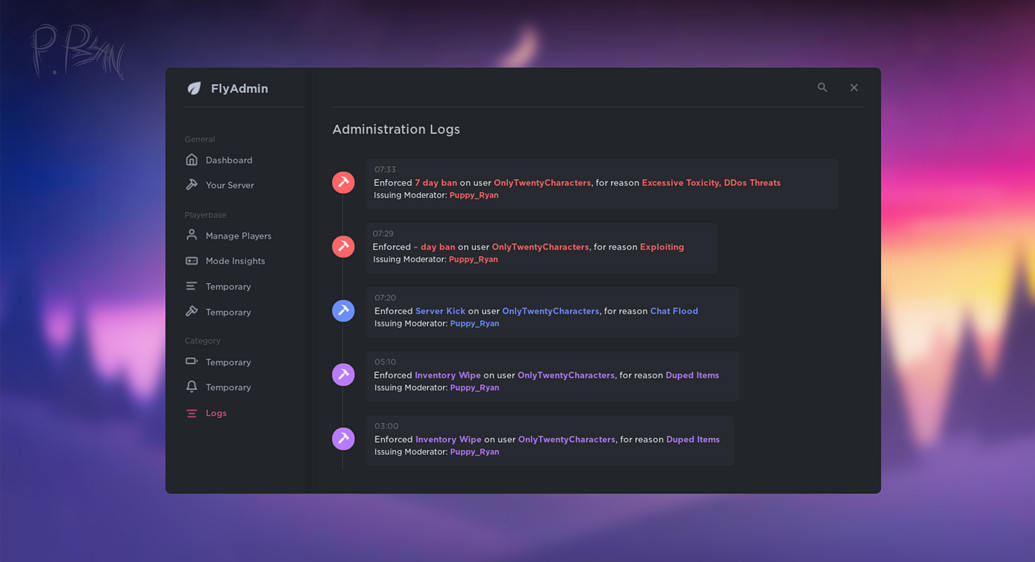1035x562 pixels.
Task: Click Puppy_Ryan moderator in 07:29 entry
Action: (x=473, y=260)
